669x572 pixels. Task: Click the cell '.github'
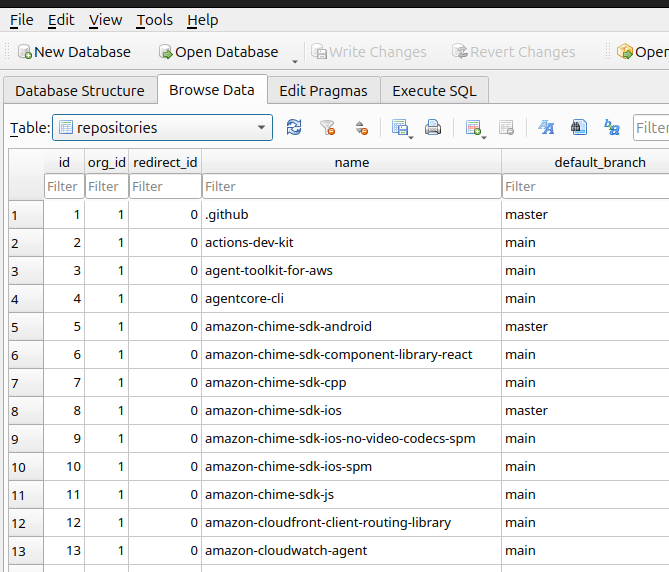point(352,215)
